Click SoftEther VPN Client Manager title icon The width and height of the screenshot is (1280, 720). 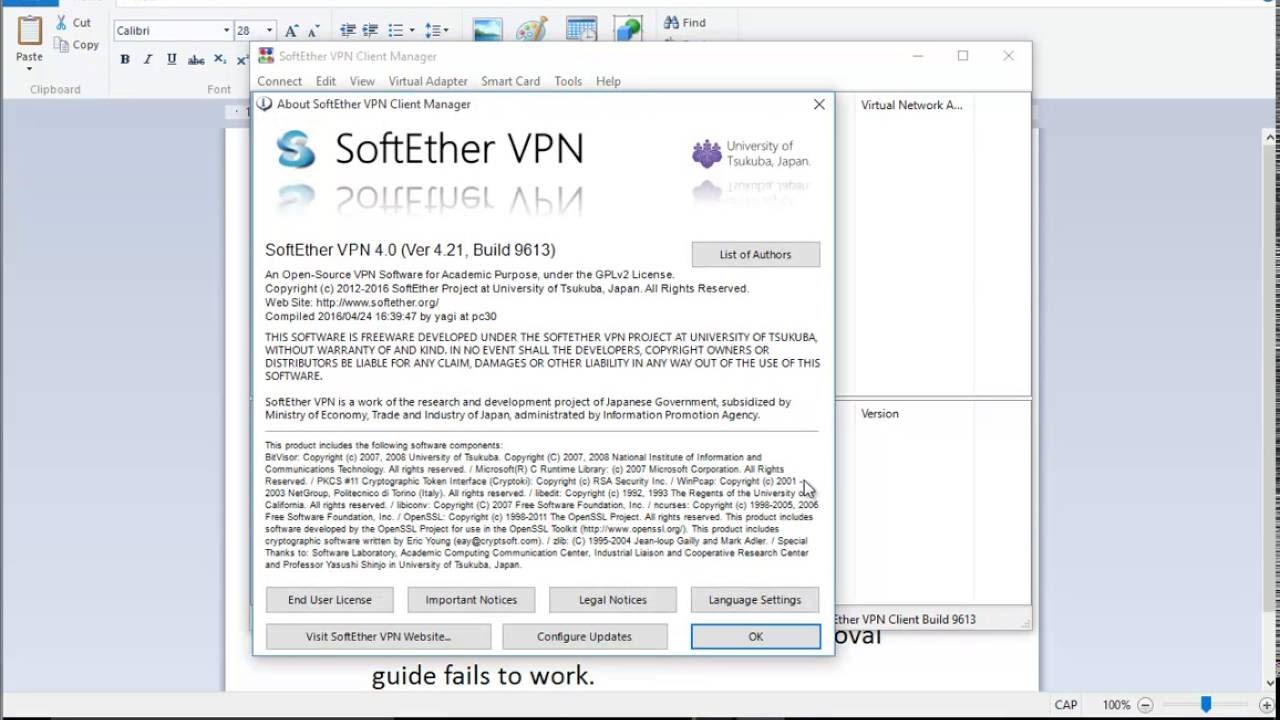tap(266, 56)
